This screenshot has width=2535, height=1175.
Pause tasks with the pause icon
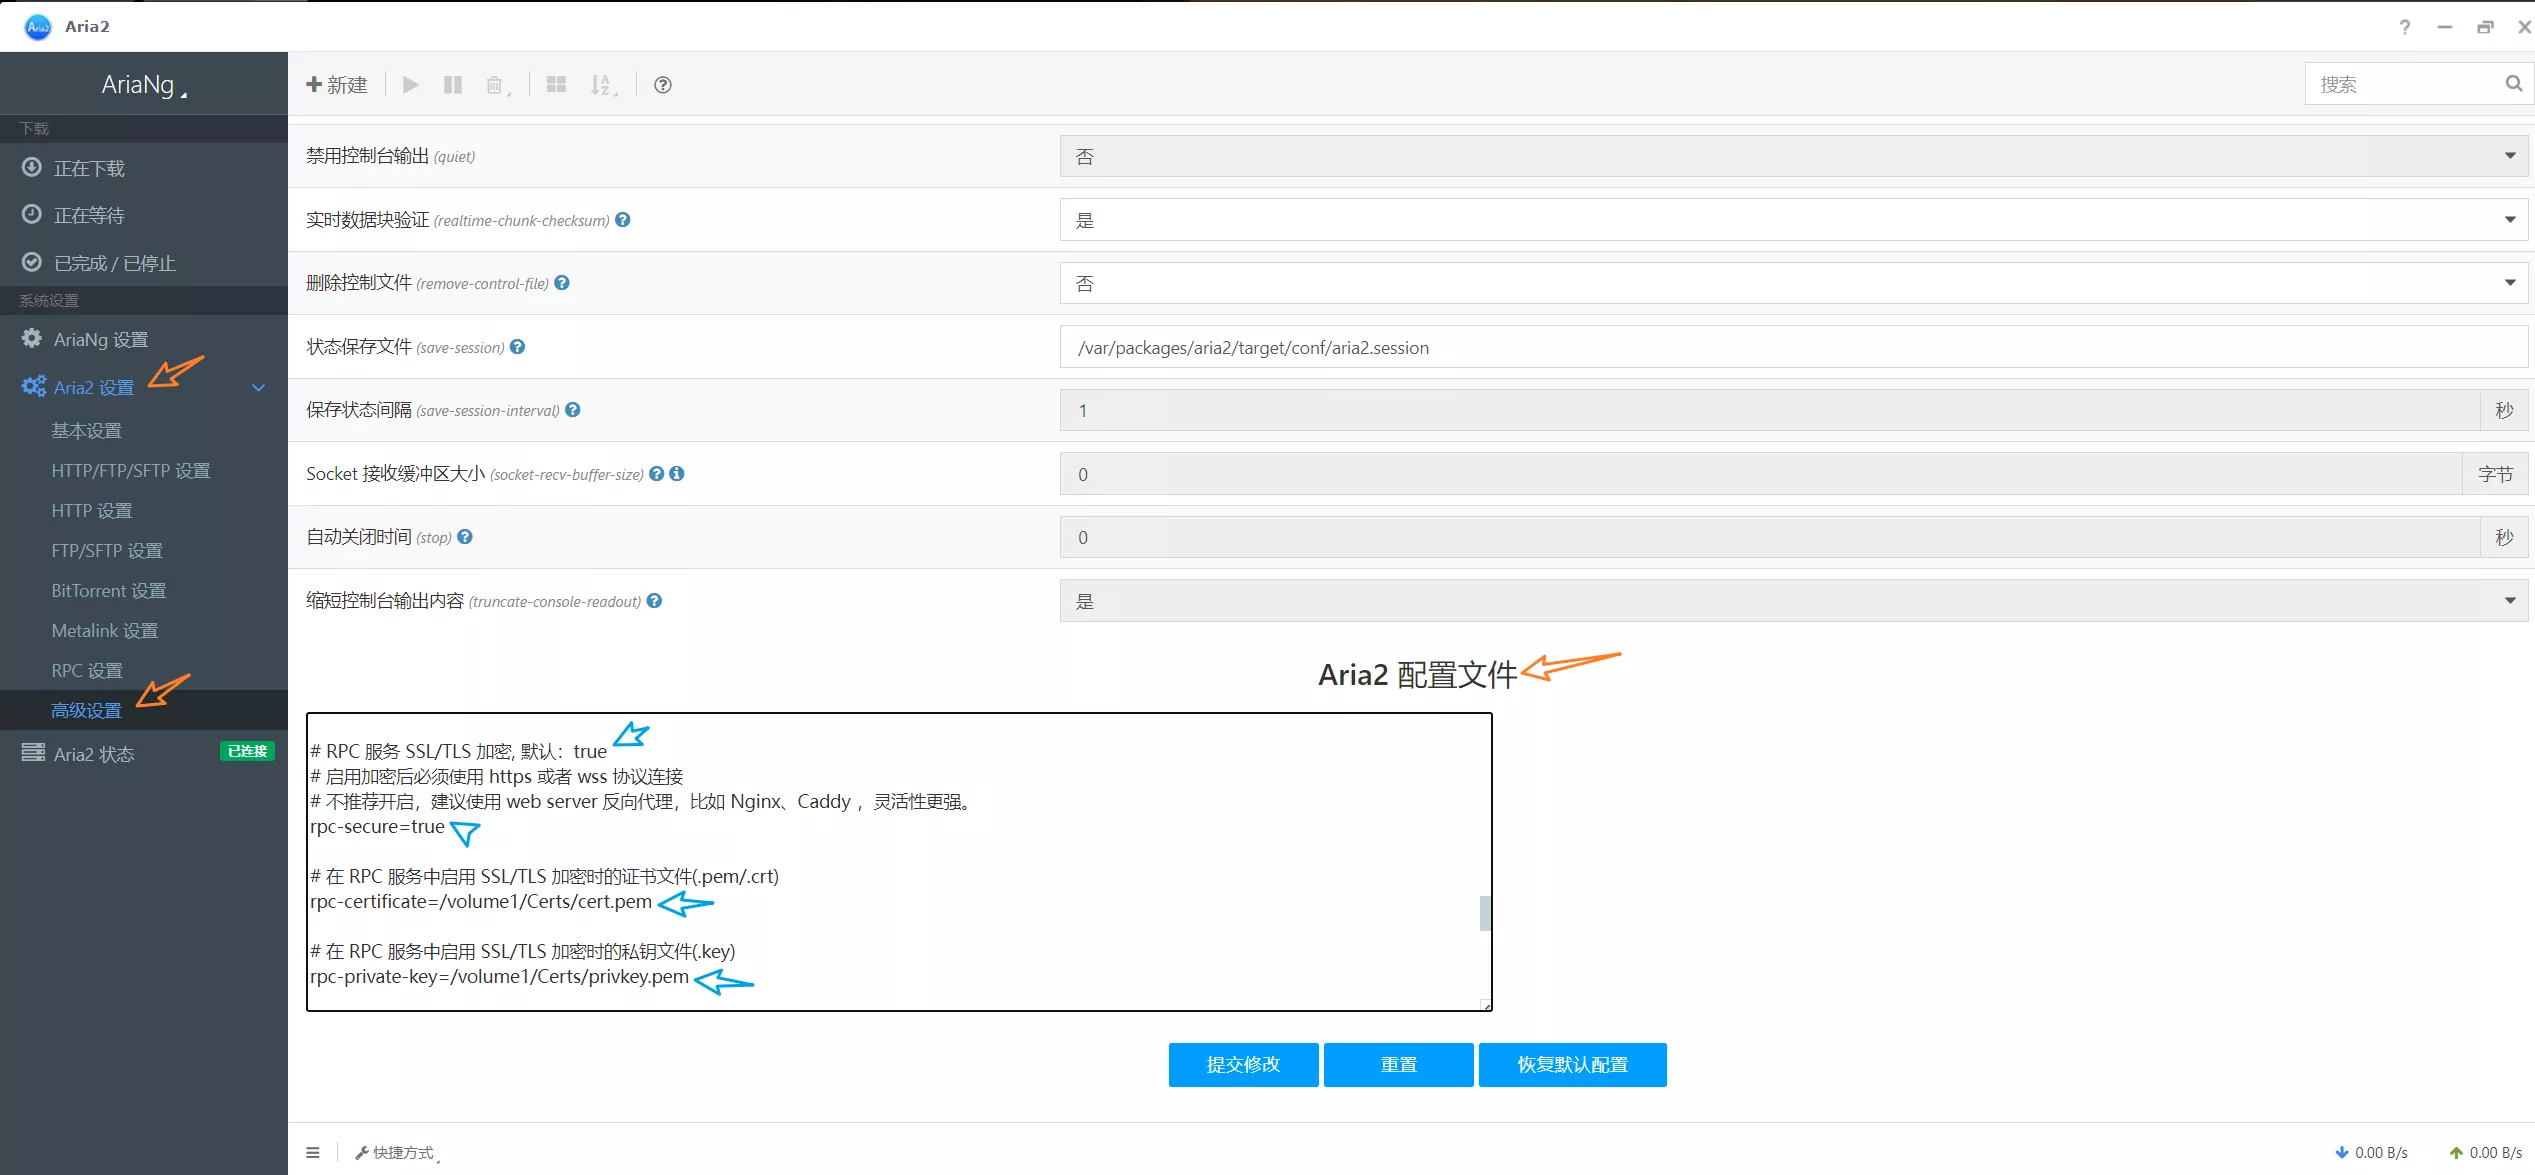tap(453, 85)
